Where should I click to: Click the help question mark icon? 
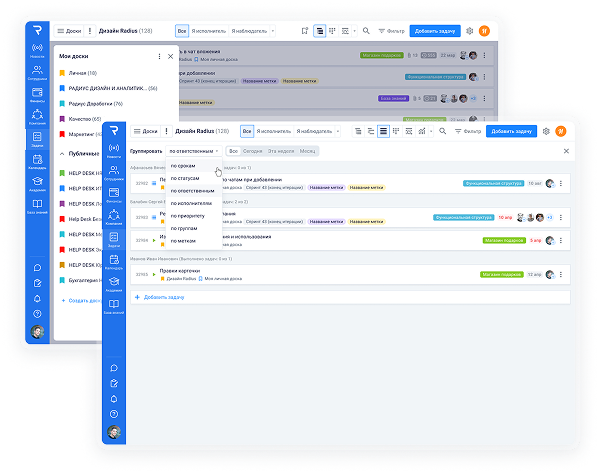pyautogui.click(x=115, y=415)
